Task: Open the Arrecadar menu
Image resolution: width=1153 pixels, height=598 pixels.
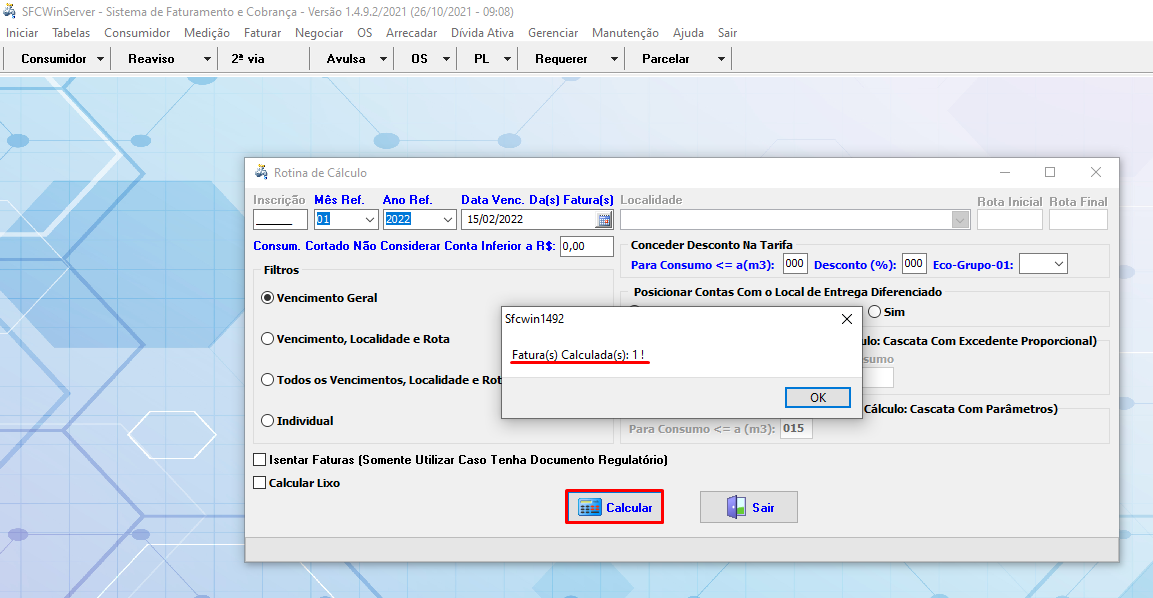Action: pyautogui.click(x=411, y=33)
